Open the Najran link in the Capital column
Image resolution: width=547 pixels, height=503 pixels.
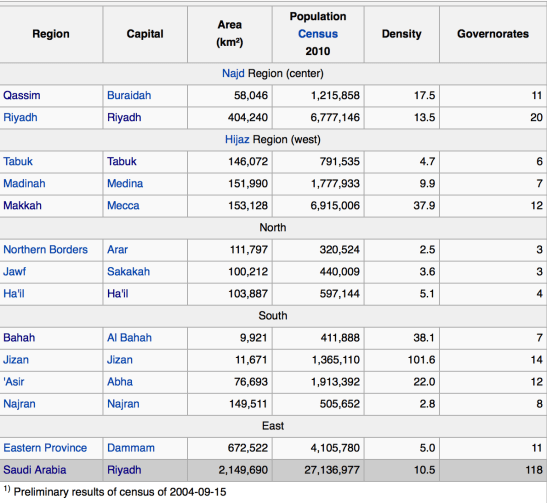123,404
